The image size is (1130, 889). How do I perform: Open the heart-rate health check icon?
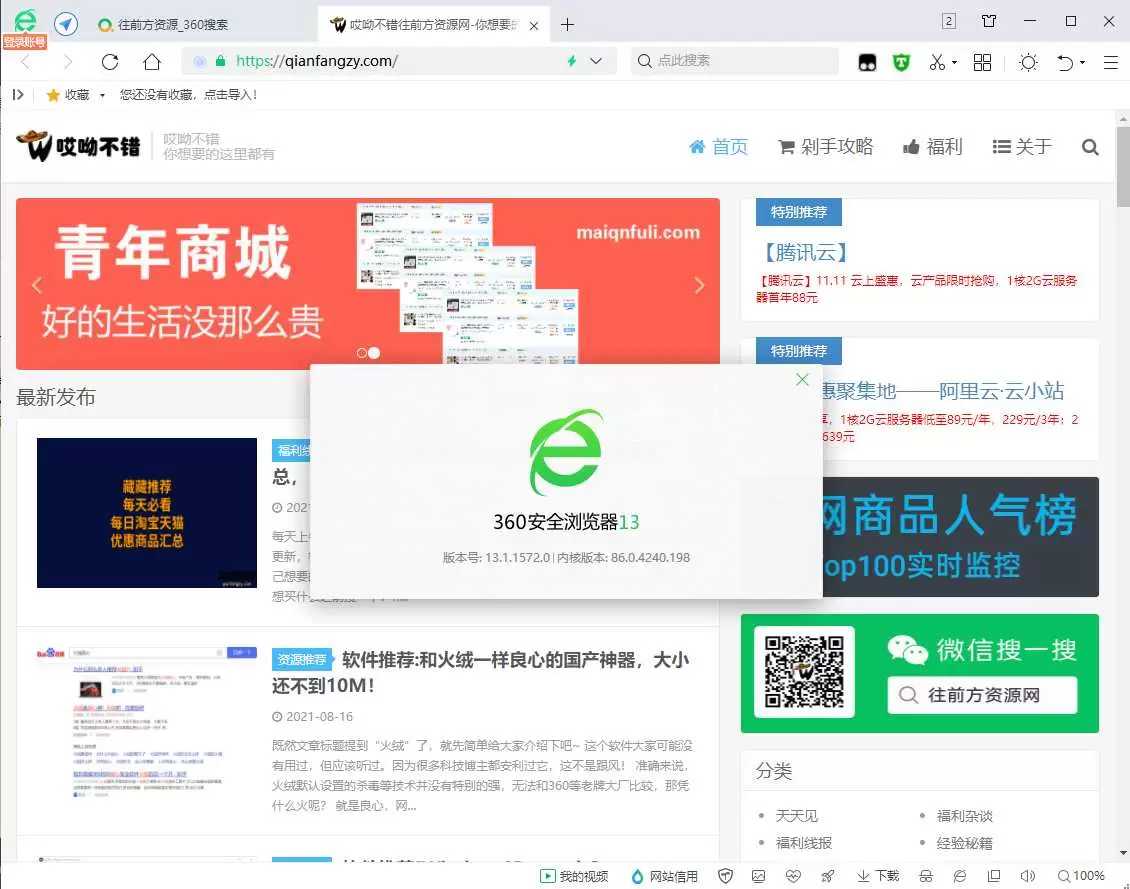click(x=793, y=876)
